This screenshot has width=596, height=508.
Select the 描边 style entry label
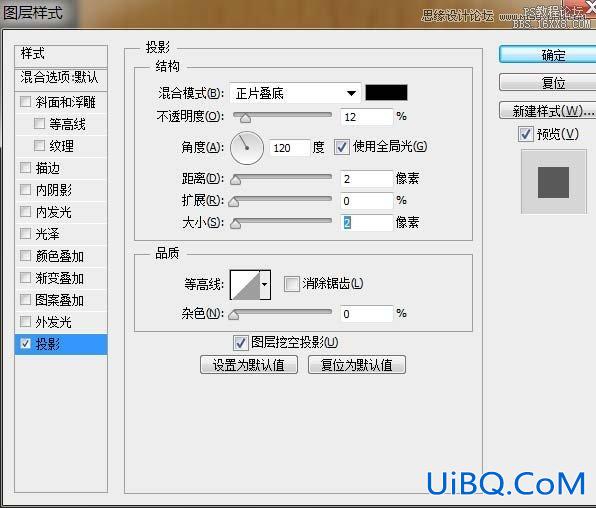coord(48,168)
